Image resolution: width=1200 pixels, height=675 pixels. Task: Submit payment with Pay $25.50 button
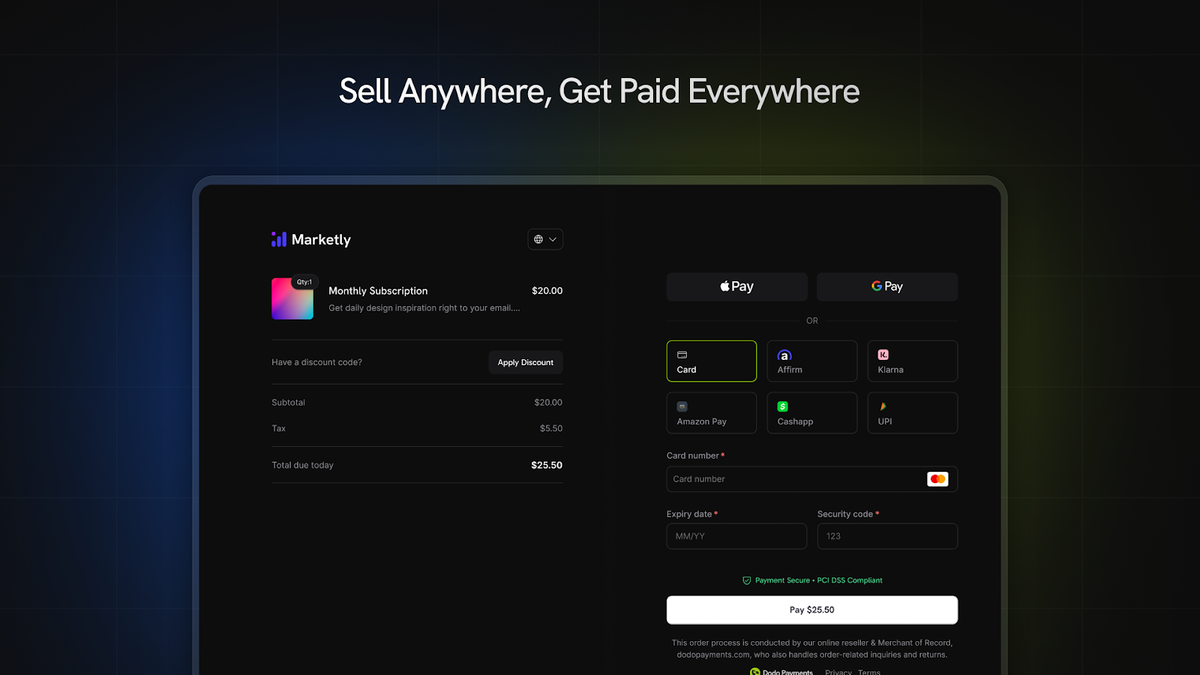812,610
